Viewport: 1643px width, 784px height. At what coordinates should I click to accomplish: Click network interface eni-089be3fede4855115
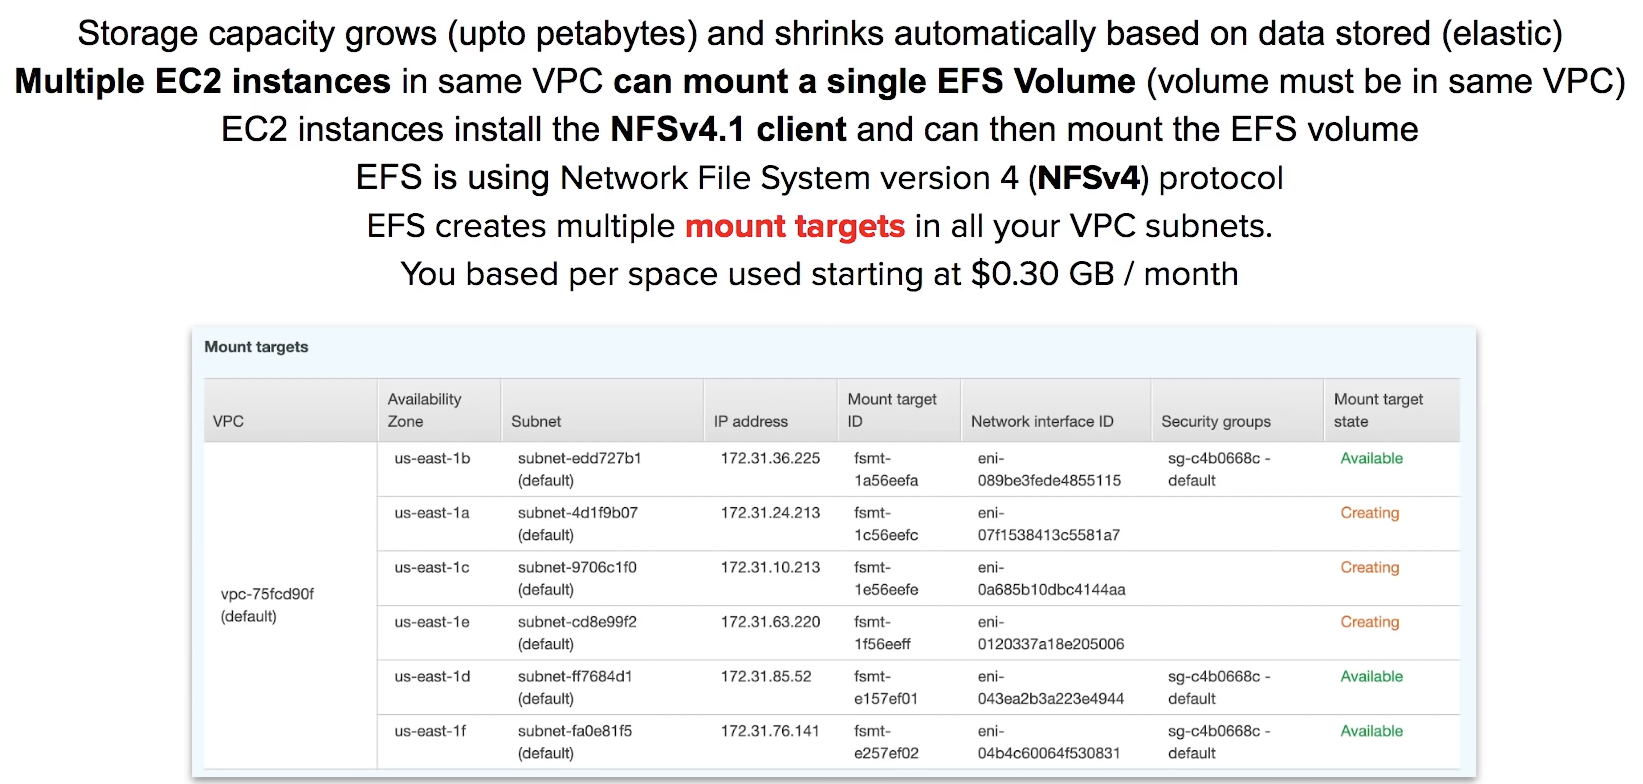[1049, 469]
